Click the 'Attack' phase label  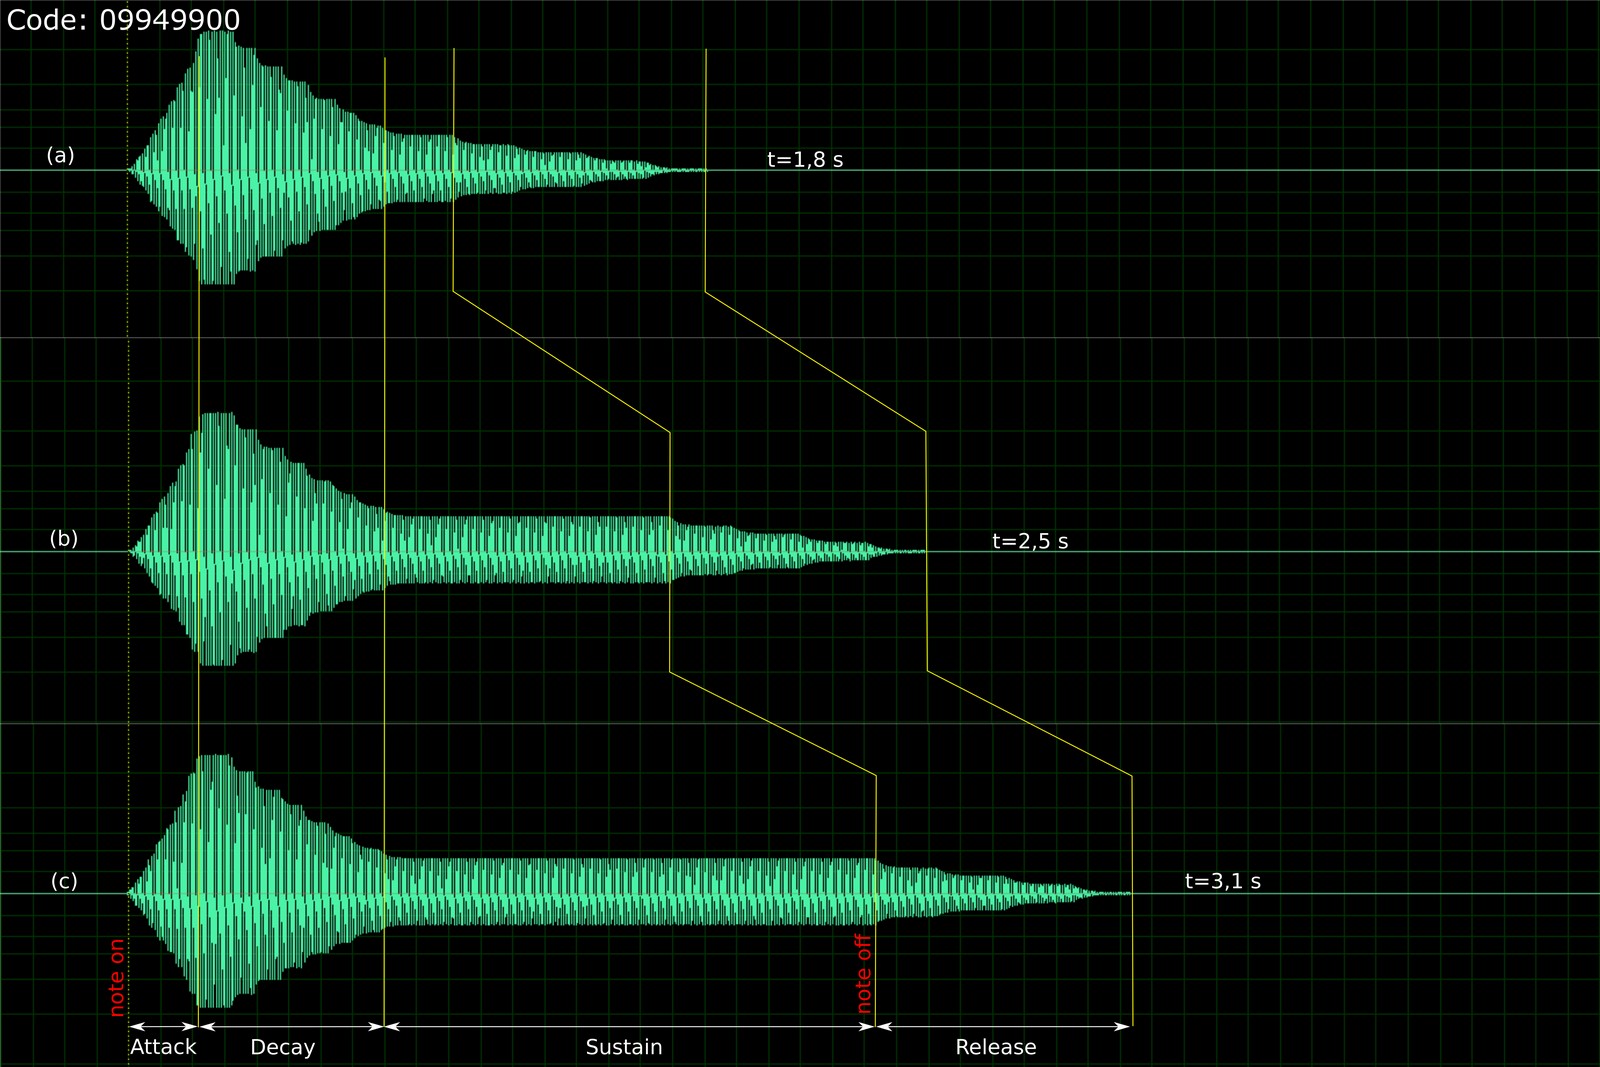163,1047
